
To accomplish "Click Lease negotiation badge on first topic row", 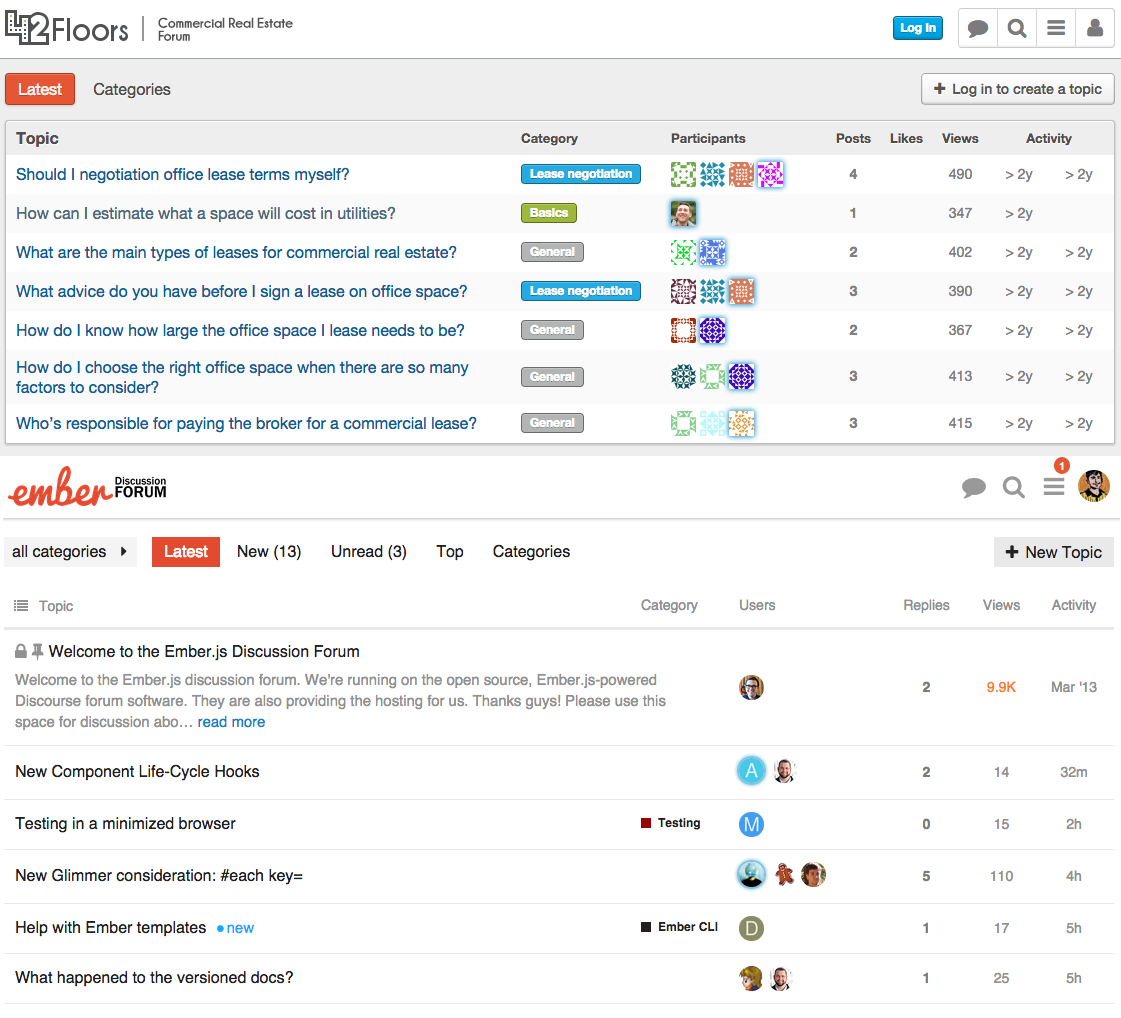I will (581, 174).
